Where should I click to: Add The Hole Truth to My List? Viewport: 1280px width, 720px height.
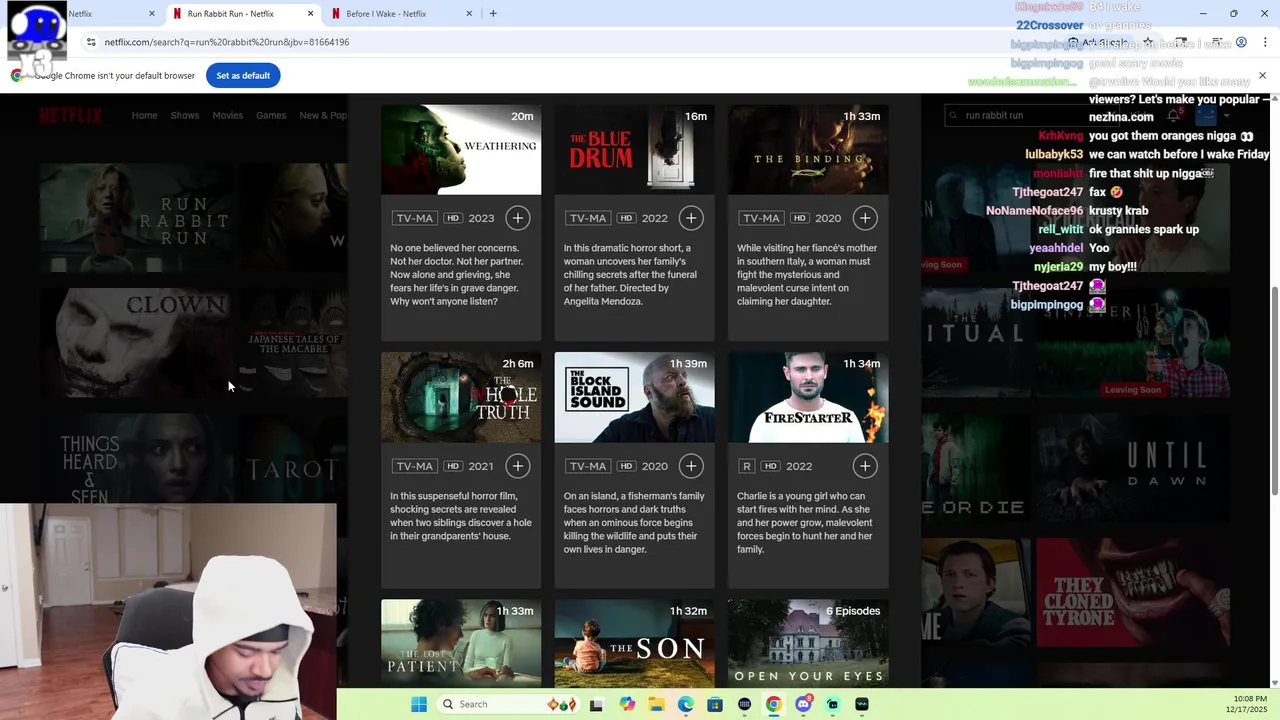tap(517, 466)
